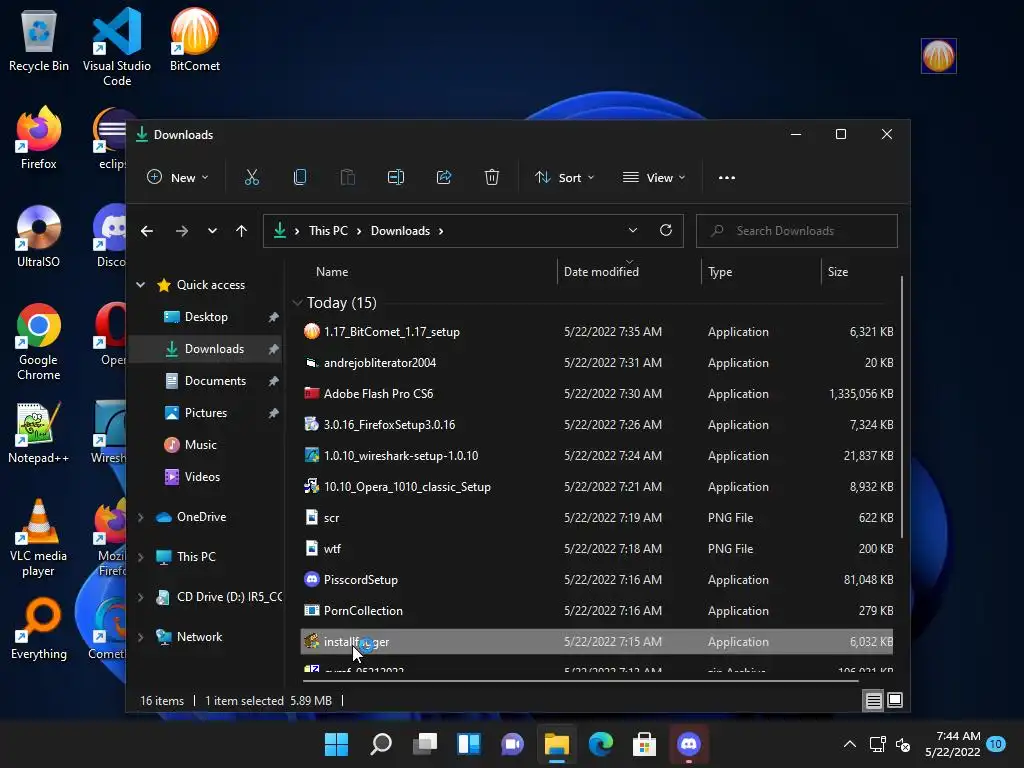Click the Share icon in toolbar
Screen dimensions: 1024x768
[444, 178]
